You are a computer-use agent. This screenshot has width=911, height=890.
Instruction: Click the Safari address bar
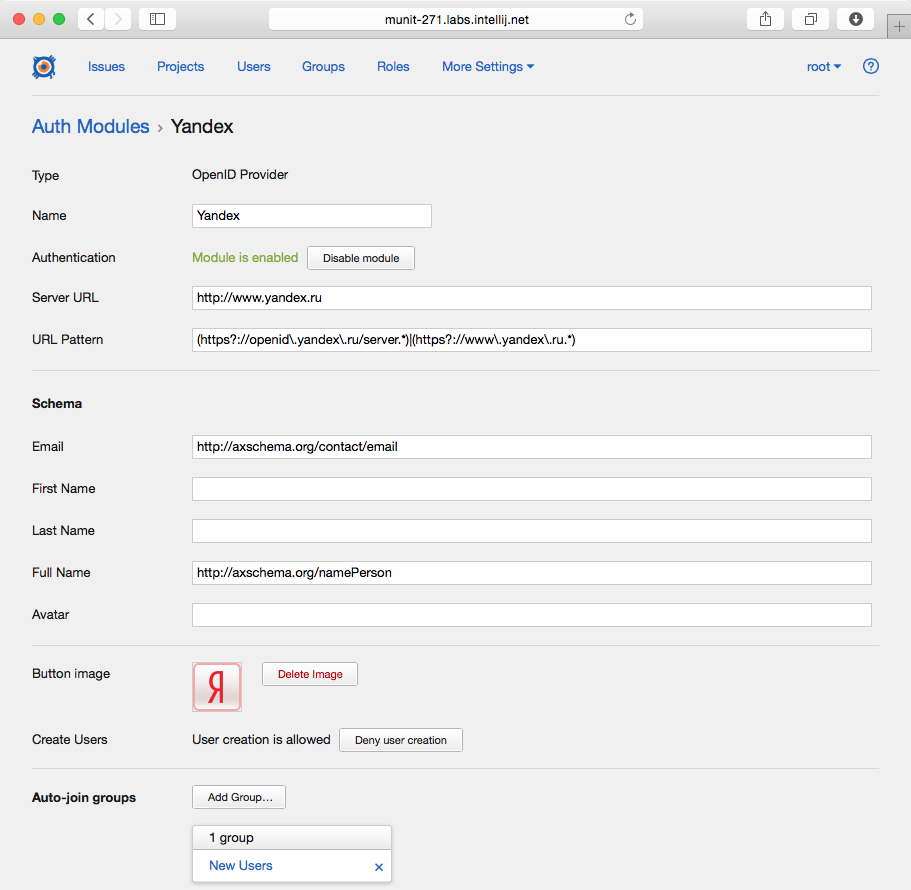click(x=456, y=19)
